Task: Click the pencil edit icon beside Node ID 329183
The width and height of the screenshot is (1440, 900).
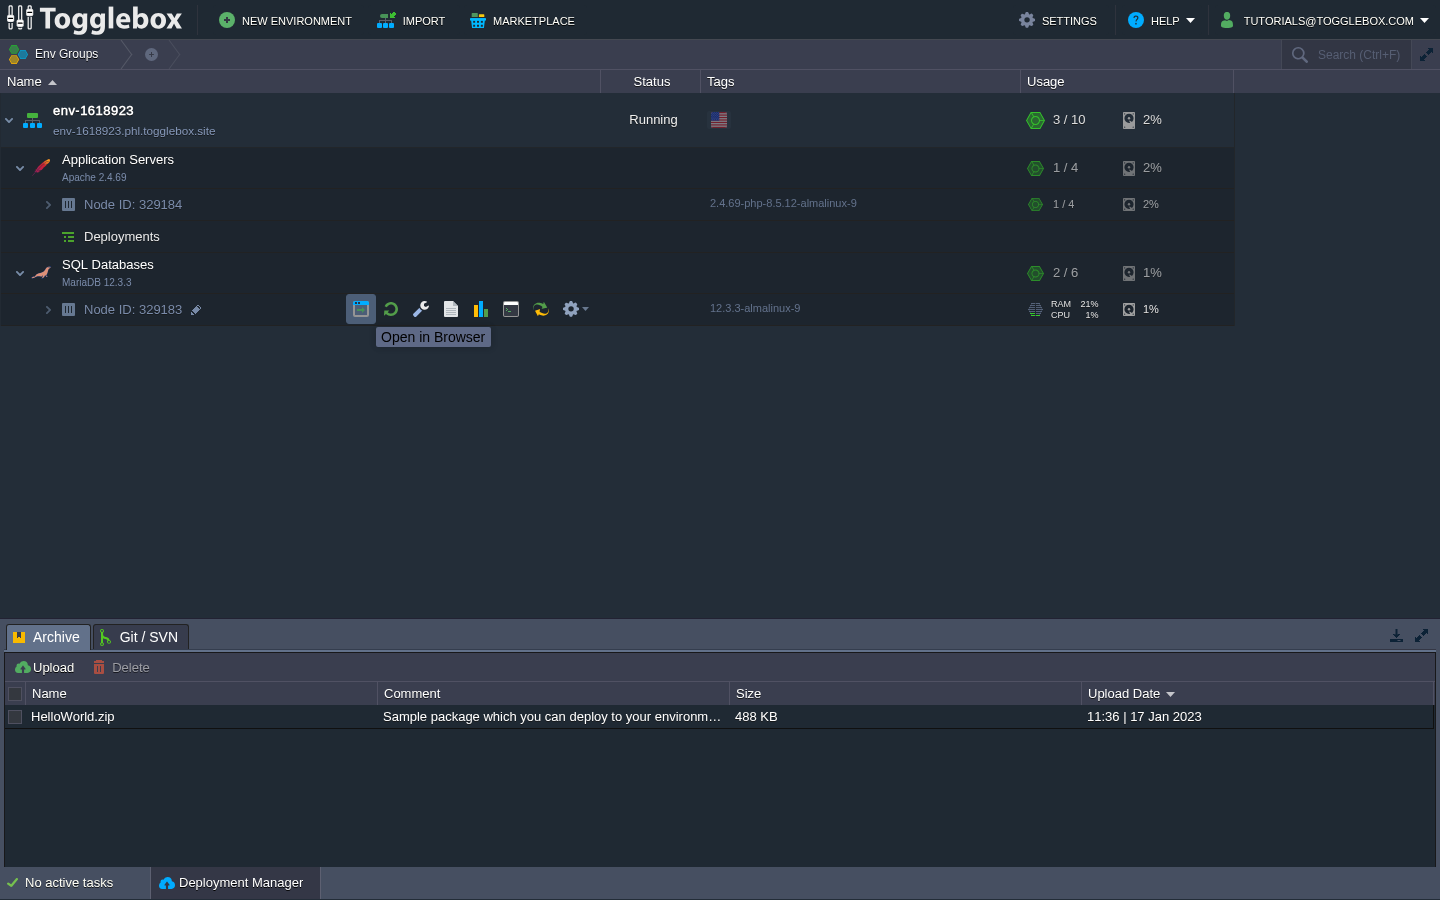Action: coord(196,310)
